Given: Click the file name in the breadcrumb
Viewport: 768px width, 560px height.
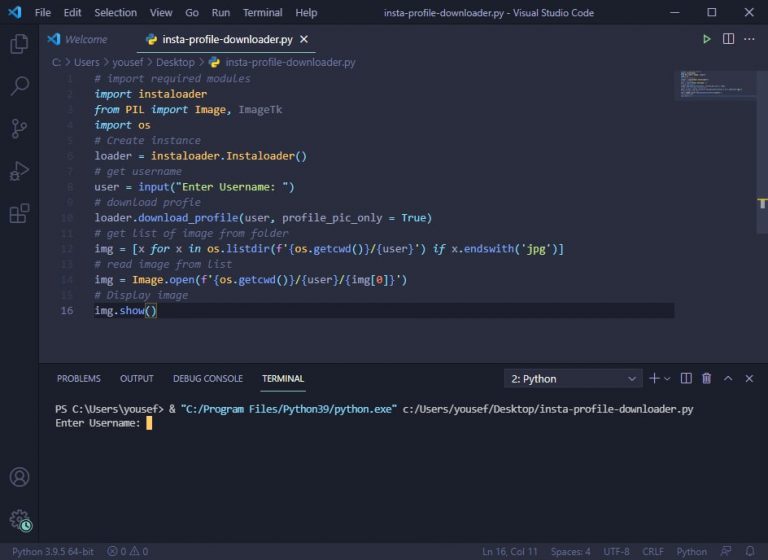Looking at the screenshot, I should pos(290,62).
